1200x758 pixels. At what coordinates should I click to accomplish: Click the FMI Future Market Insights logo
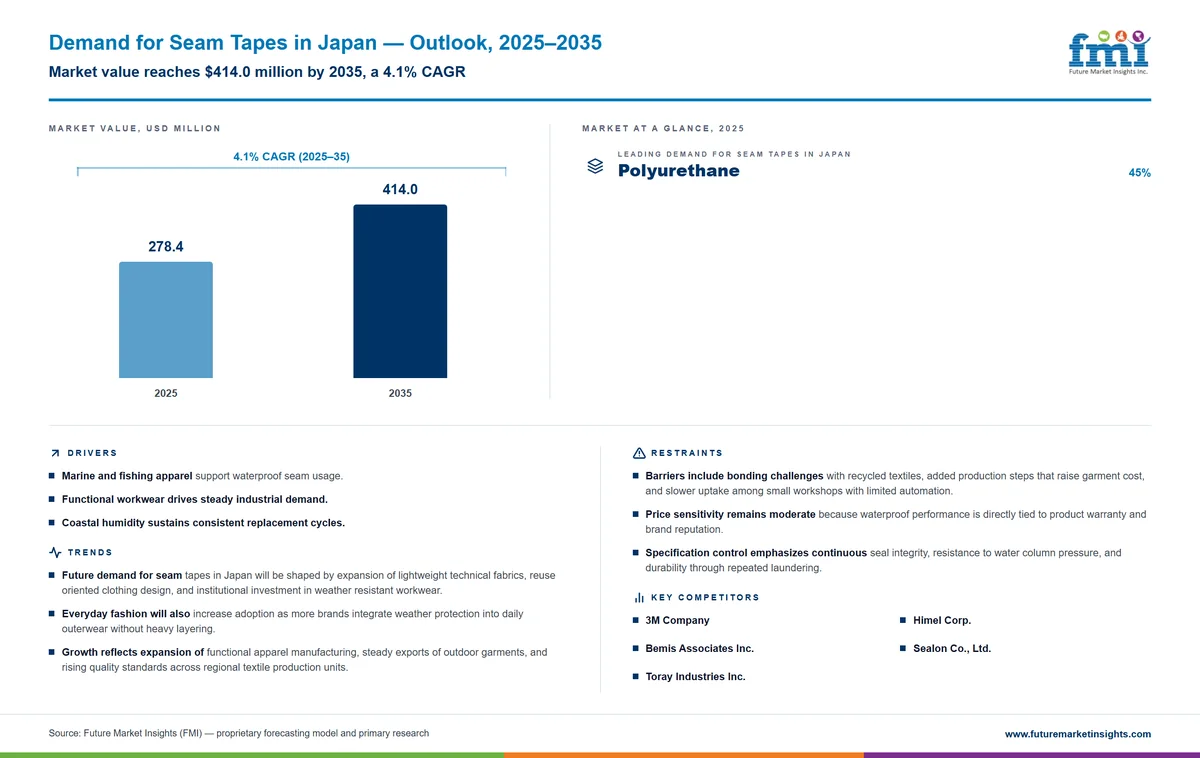(x=1109, y=52)
